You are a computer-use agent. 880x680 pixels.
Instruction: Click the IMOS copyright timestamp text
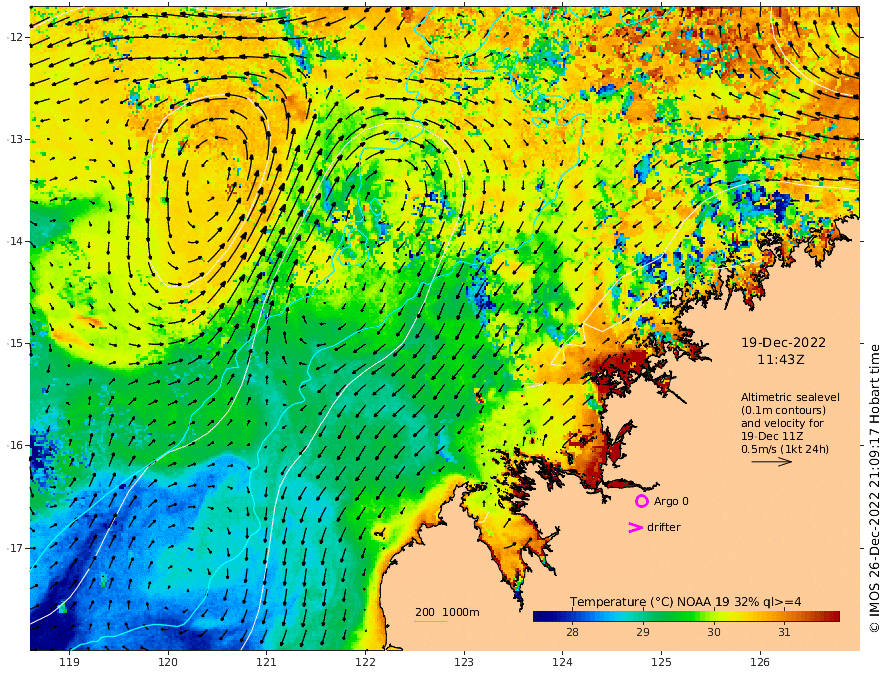(x=874, y=488)
